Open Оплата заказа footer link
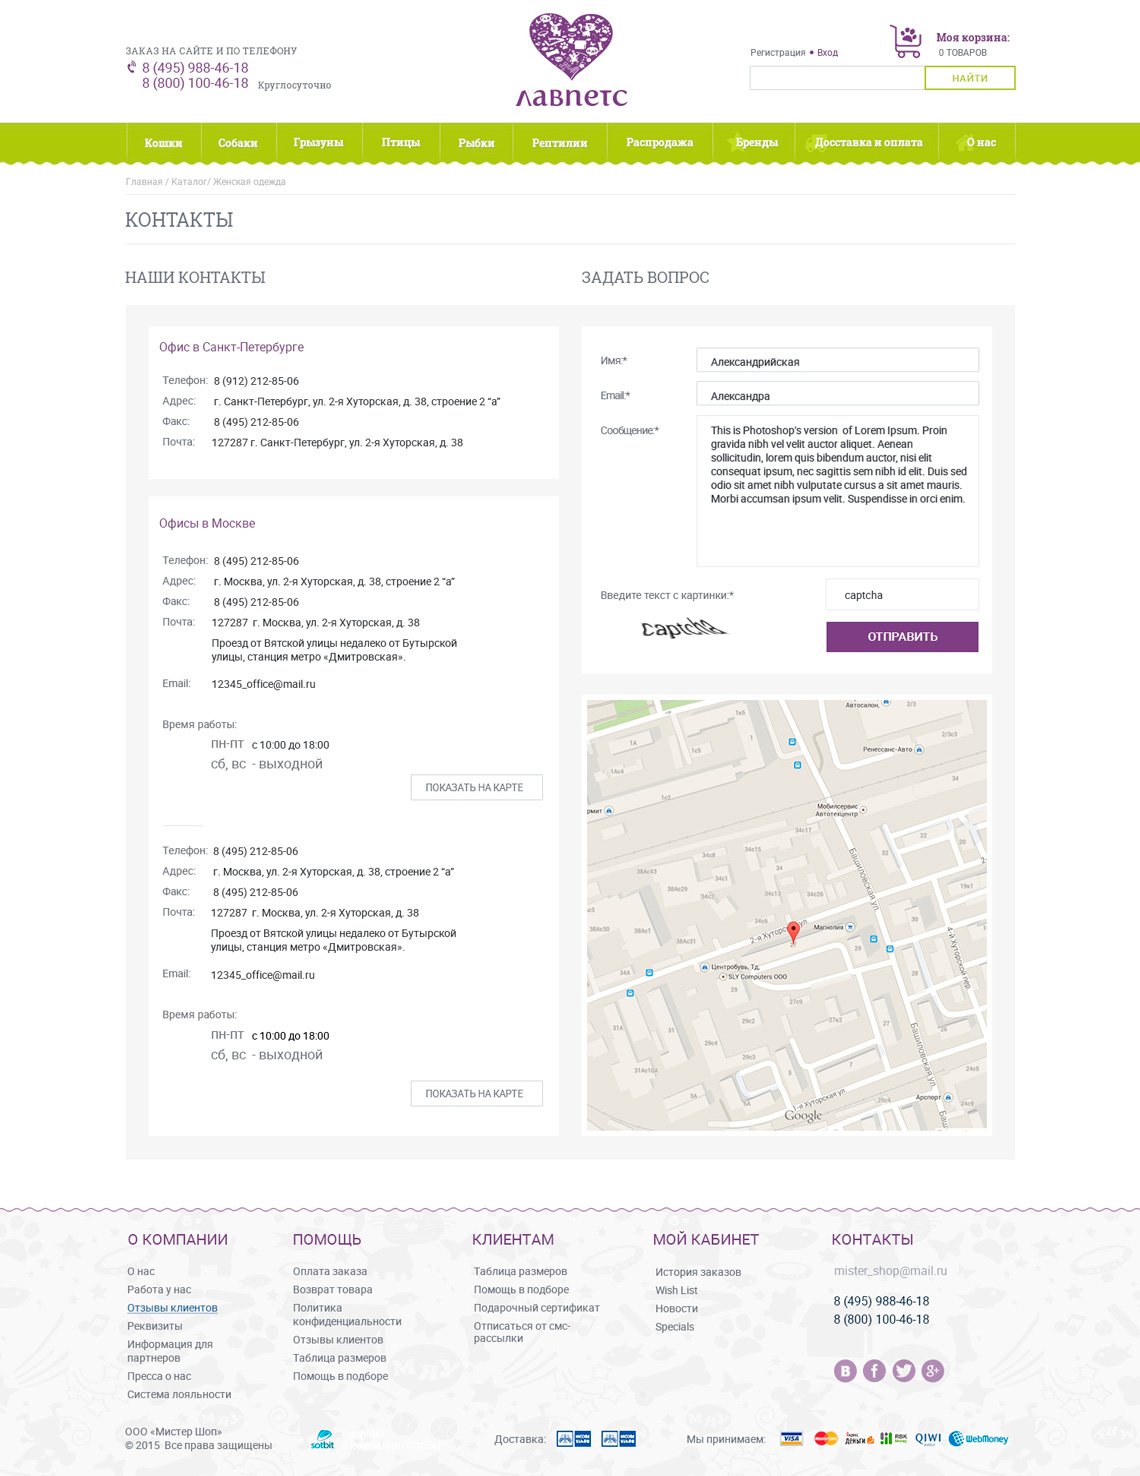The height and width of the screenshot is (1476, 1140). 330,1272
